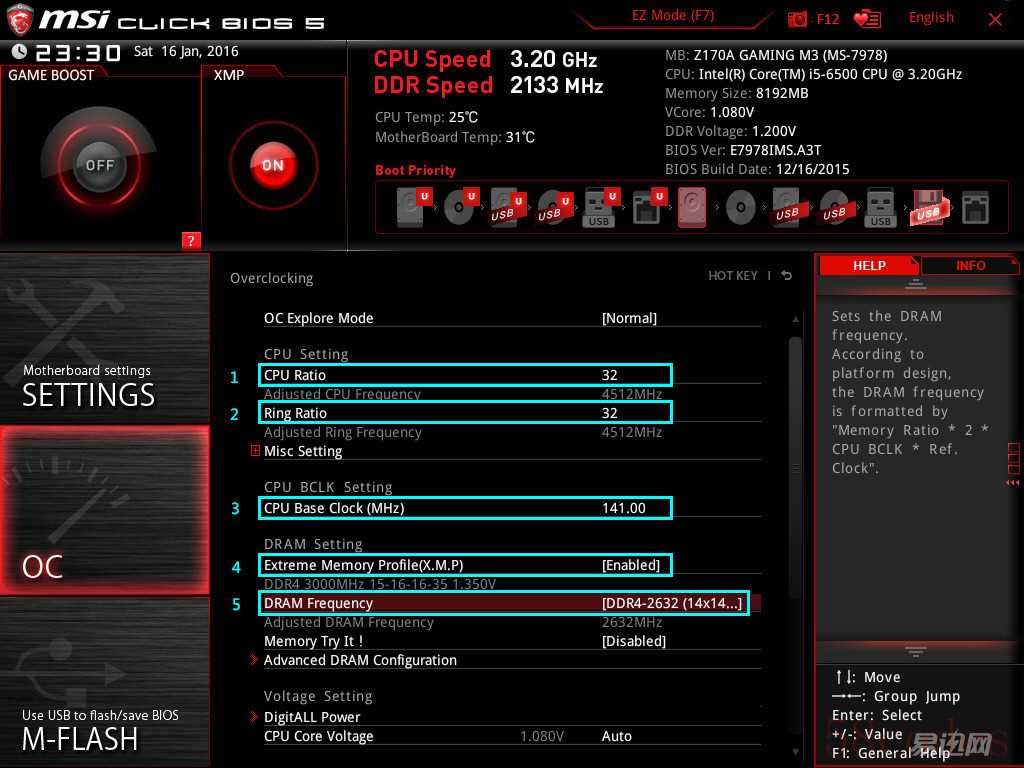Click the system time 23:30
1024x768 pixels.
point(78,52)
